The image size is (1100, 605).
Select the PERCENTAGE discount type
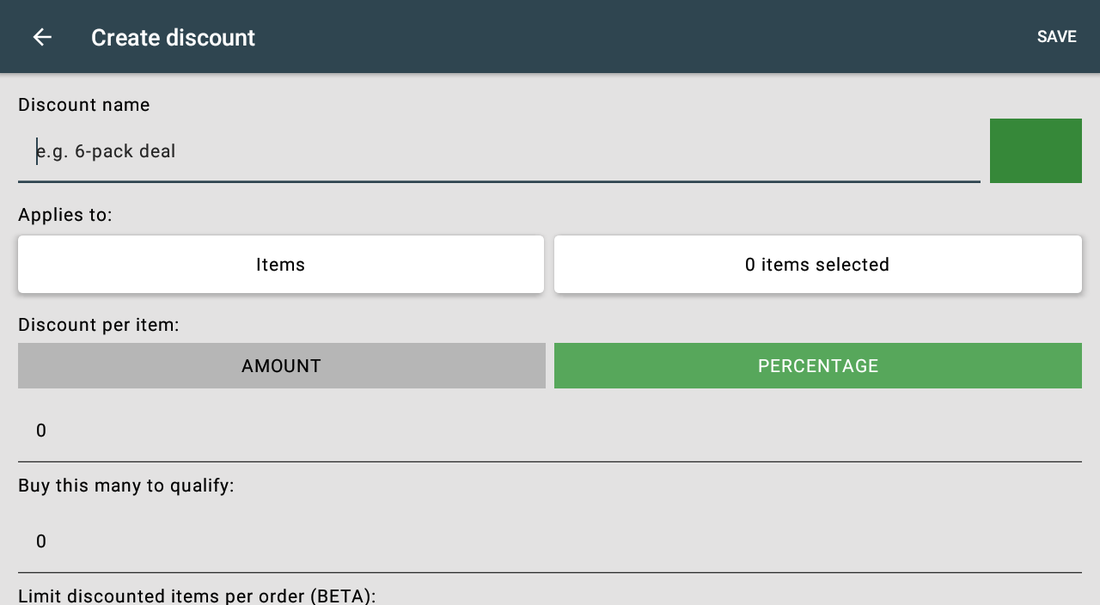(818, 366)
